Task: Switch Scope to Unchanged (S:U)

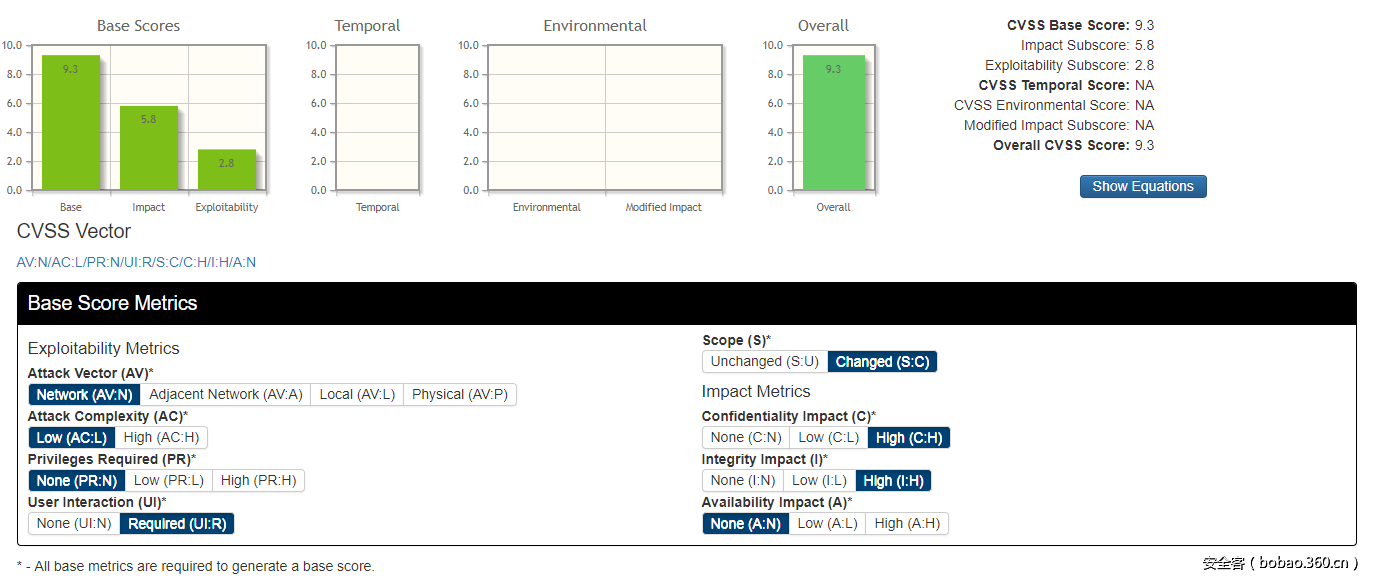Action: 765,361
